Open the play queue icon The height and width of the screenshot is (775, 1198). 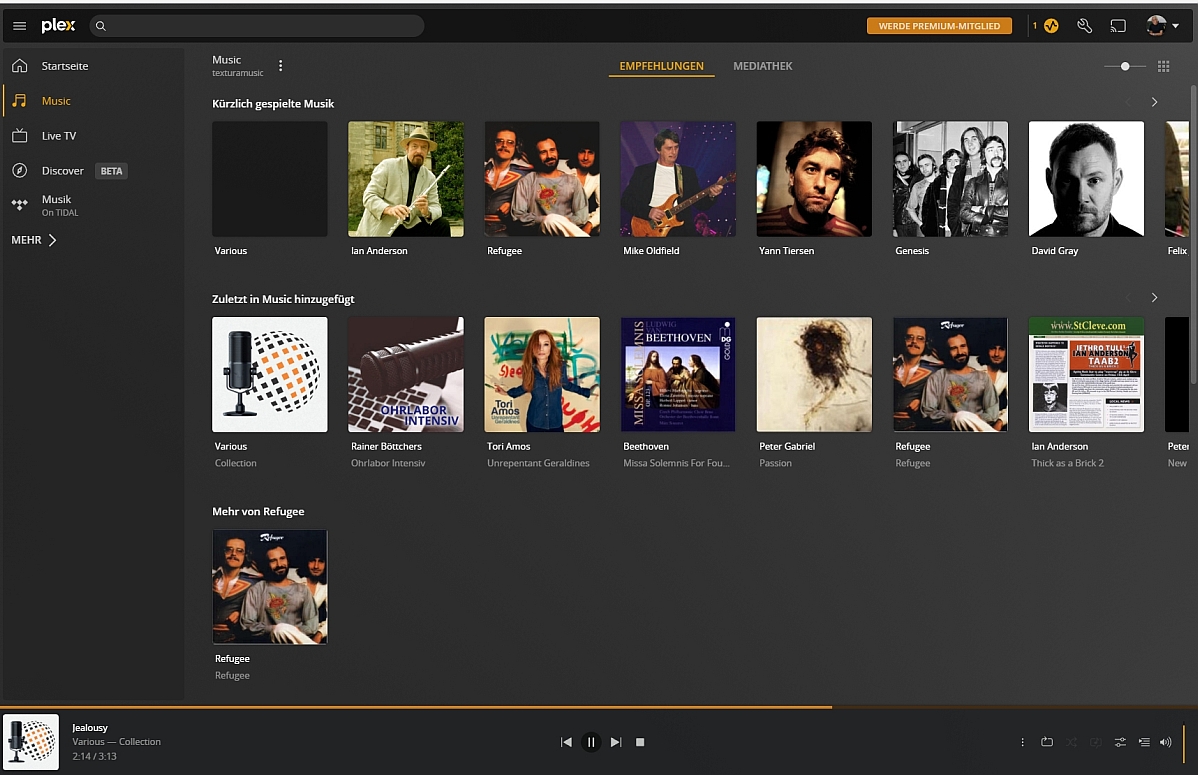(x=1143, y=742)
